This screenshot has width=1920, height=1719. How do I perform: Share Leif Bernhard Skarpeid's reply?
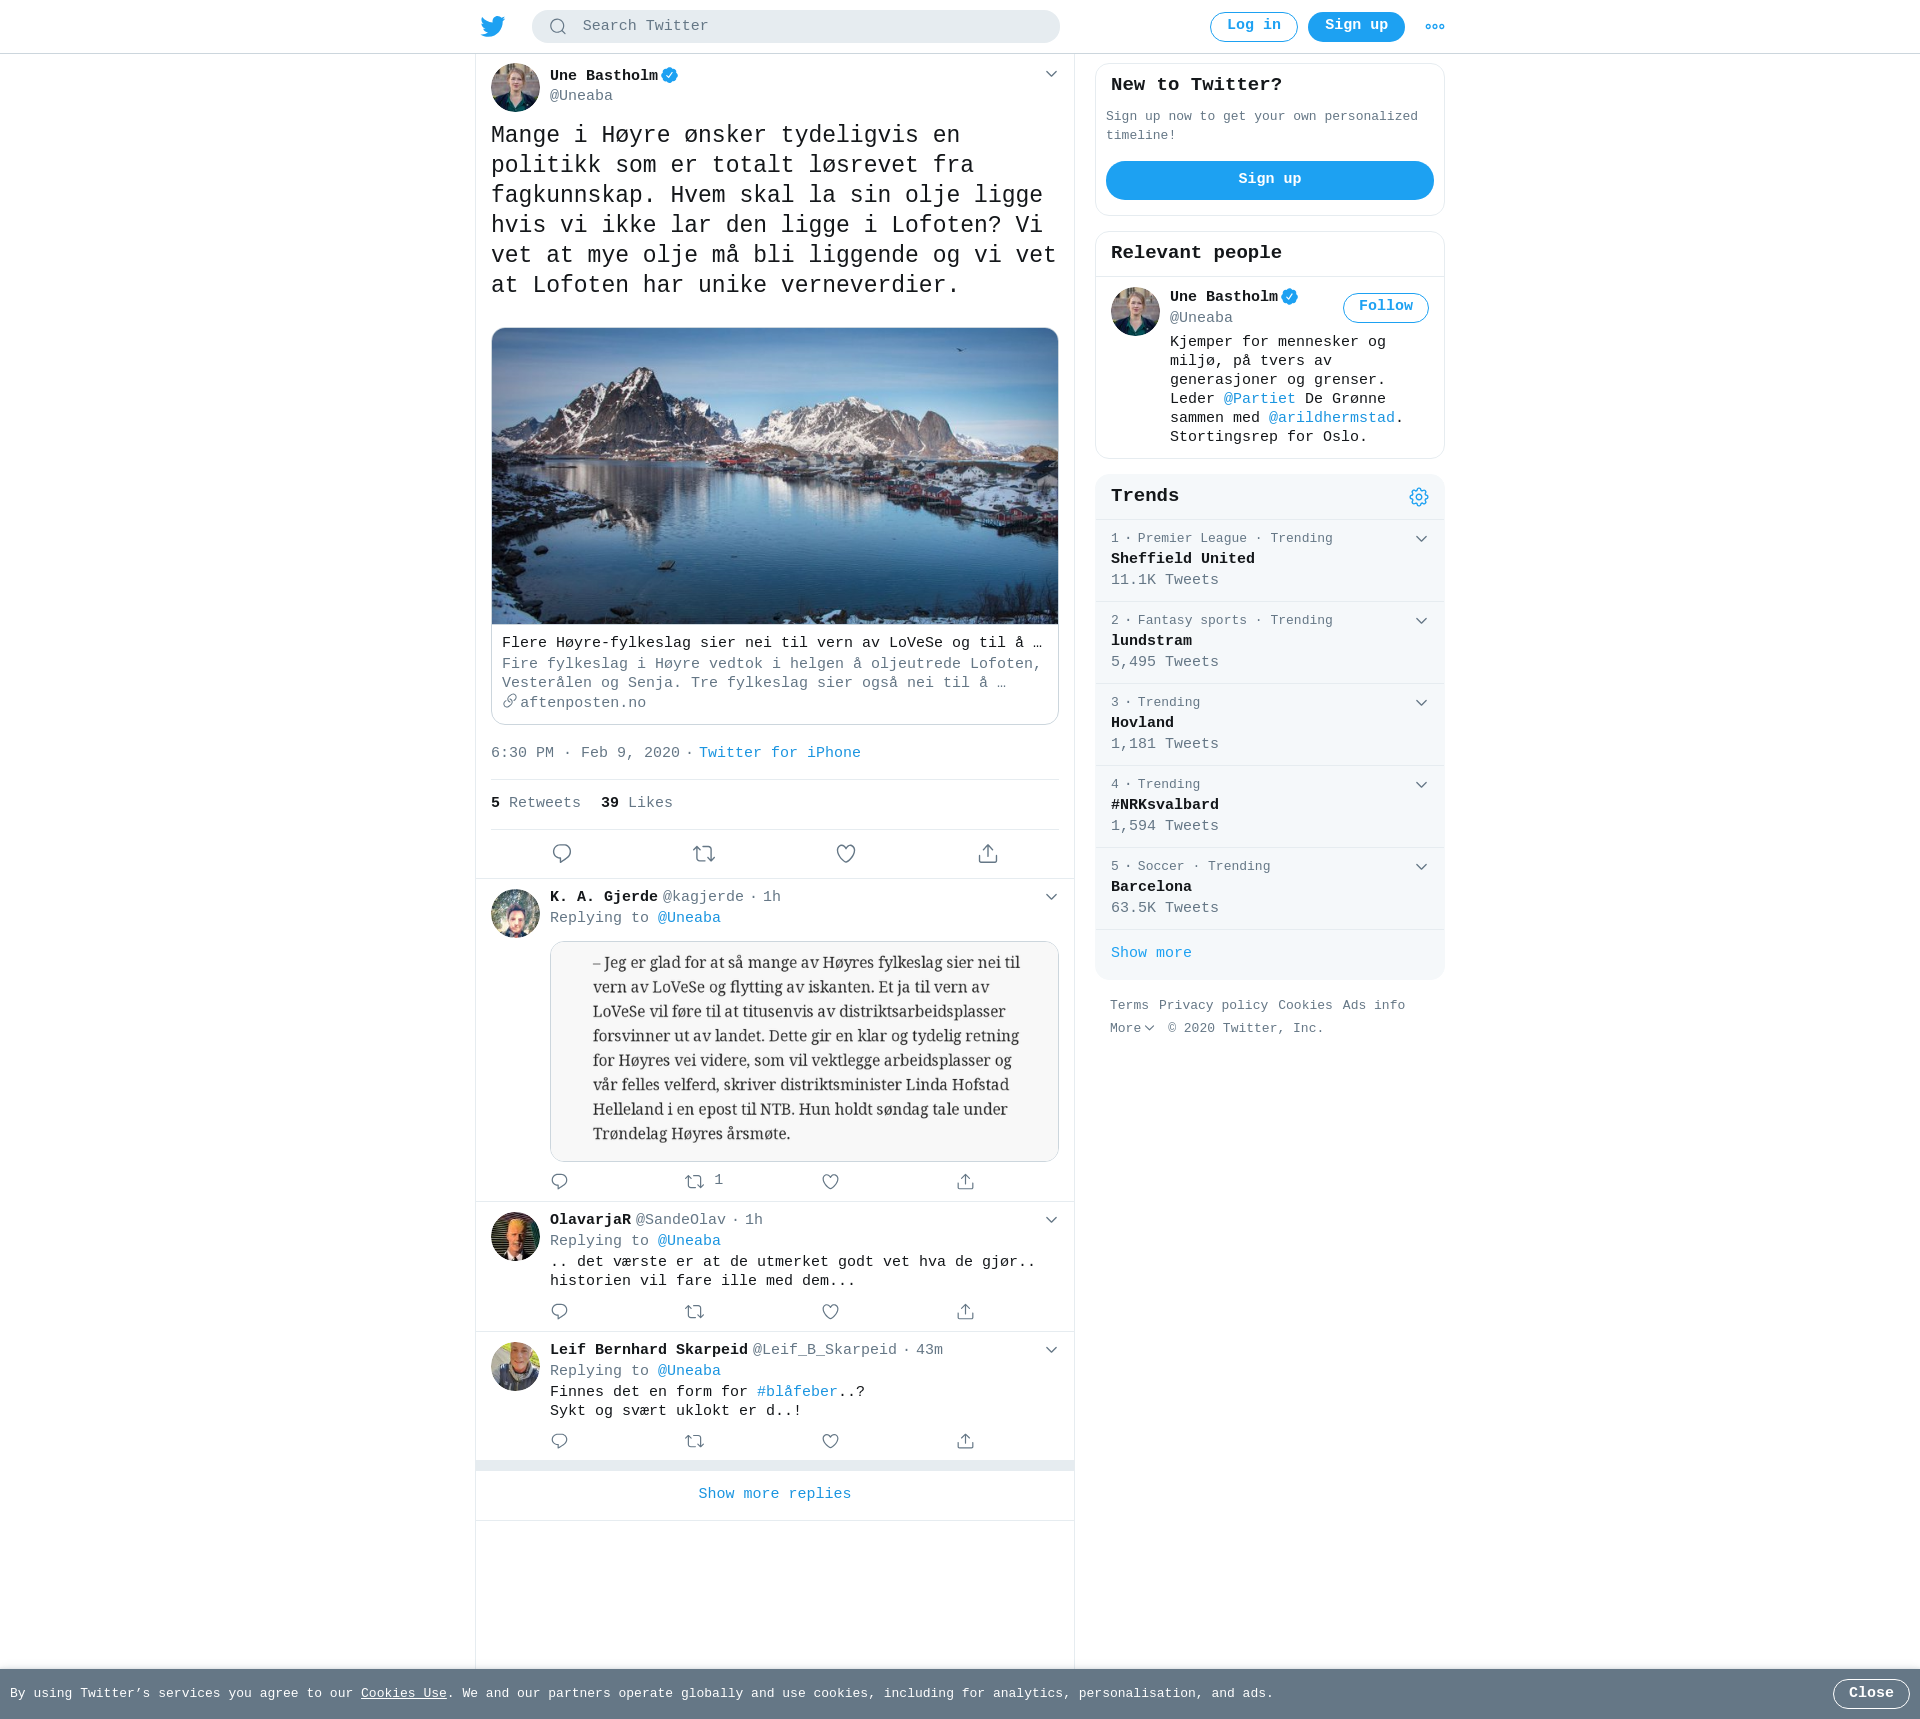pos(966,1442)
